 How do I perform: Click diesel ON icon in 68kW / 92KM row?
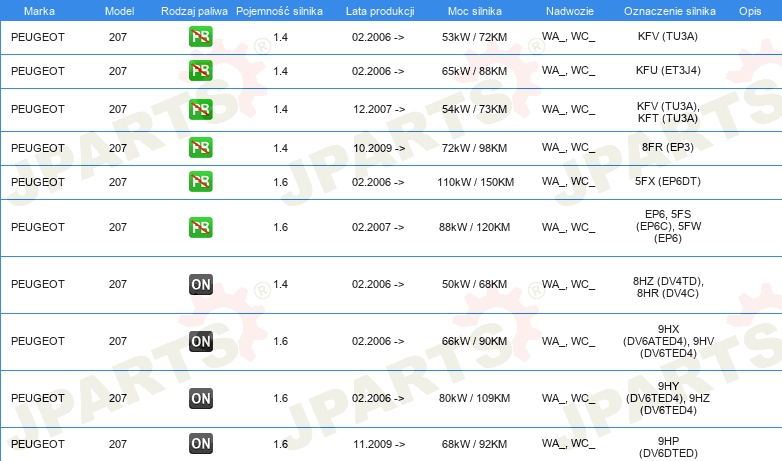coord(200,443)
